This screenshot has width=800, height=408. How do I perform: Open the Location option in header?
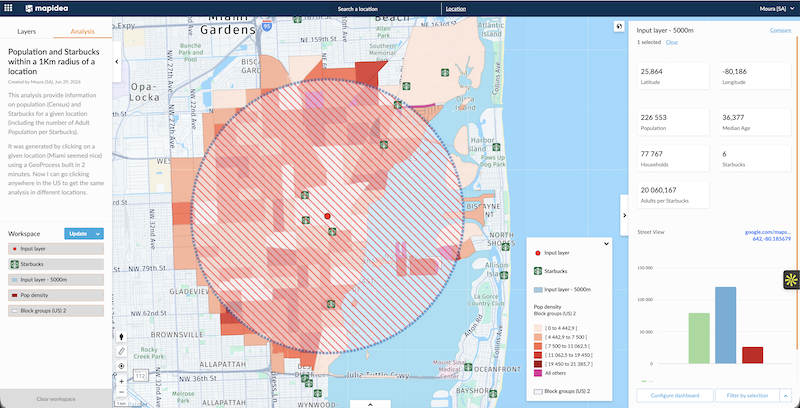pyautogui.click(x=456, y=9)
